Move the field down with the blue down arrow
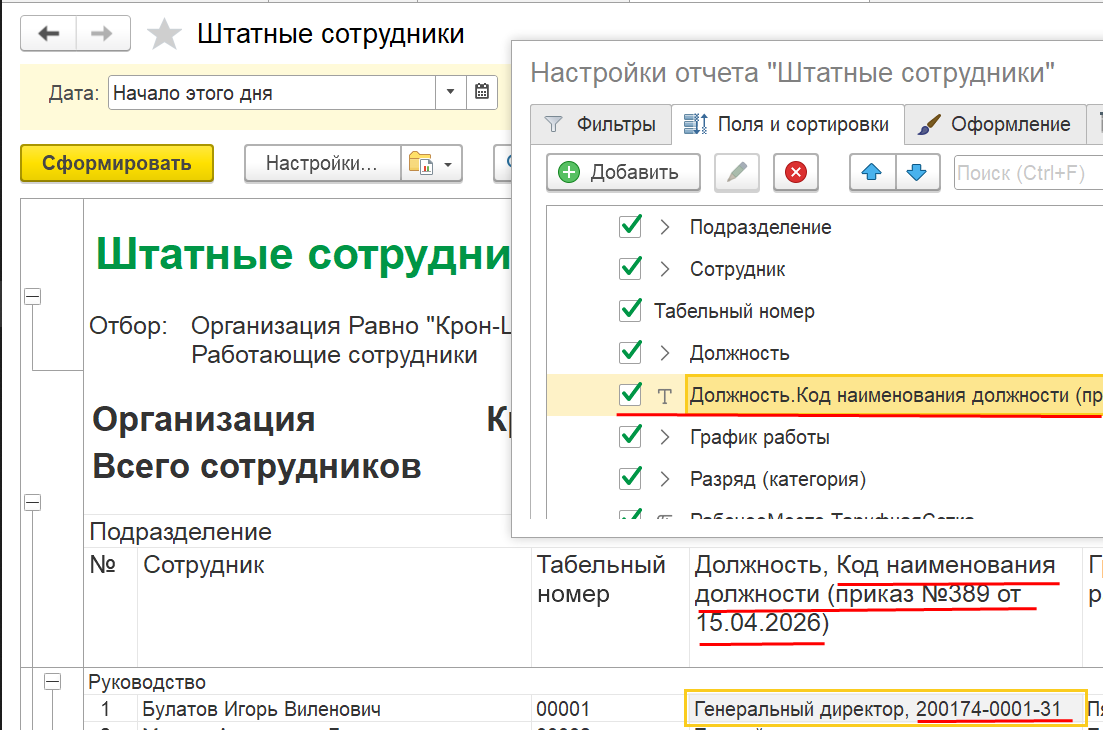This screenshot has width=1103, height=730. pyautogui.click(x=917, y=172)
